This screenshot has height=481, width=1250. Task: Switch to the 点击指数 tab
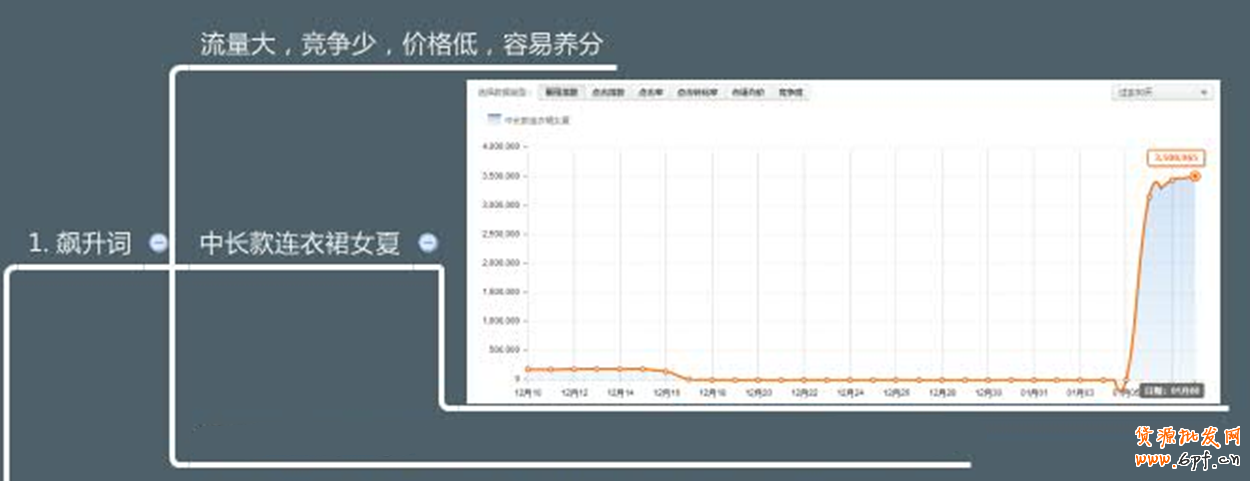point(607,92)
